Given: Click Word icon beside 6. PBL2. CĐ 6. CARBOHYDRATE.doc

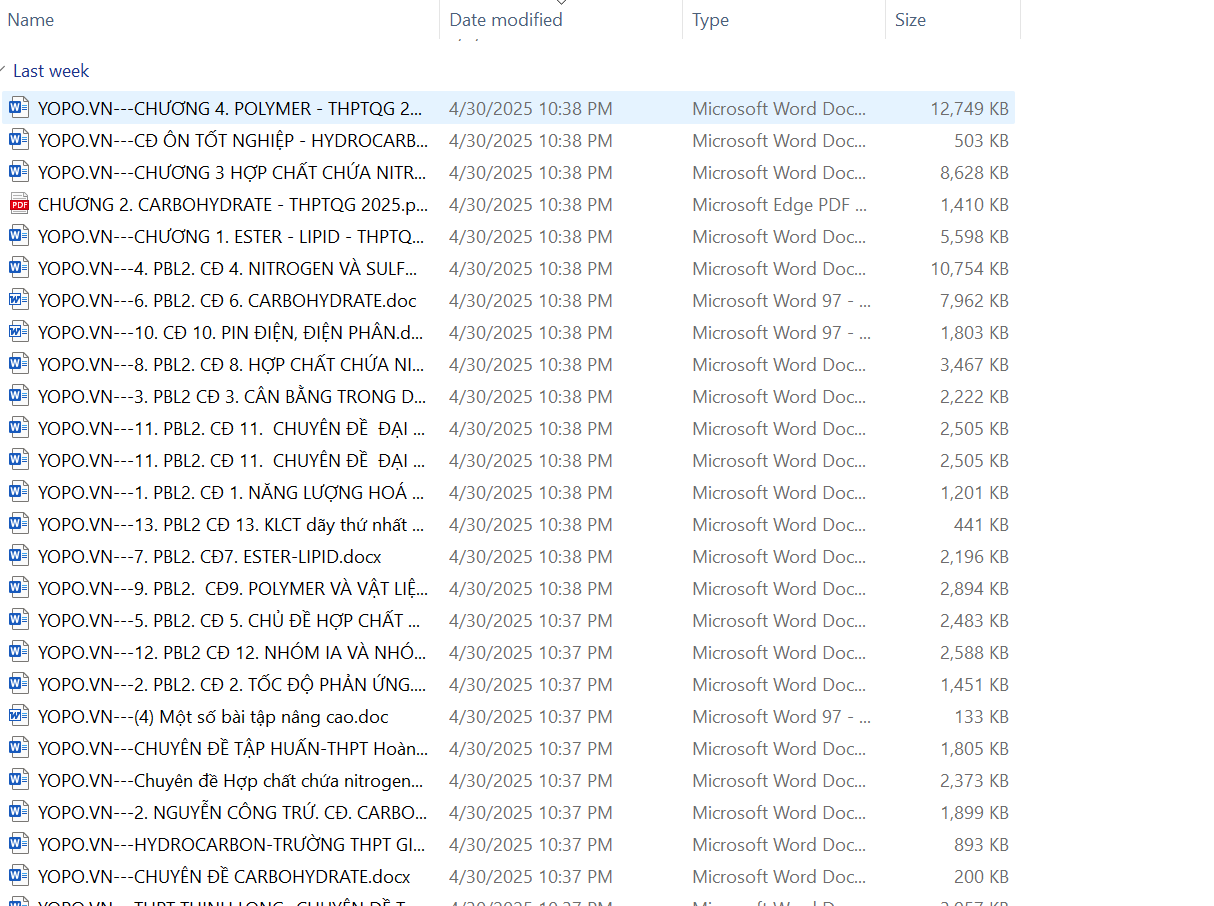Looking at the screenshot, I should (x=19, y=300).
